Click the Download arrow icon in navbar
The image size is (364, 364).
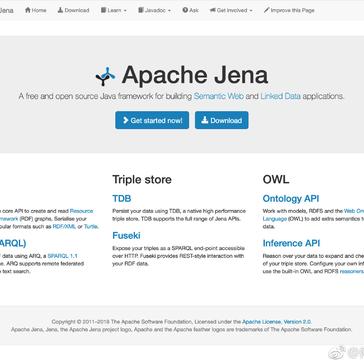coord(60,10)
